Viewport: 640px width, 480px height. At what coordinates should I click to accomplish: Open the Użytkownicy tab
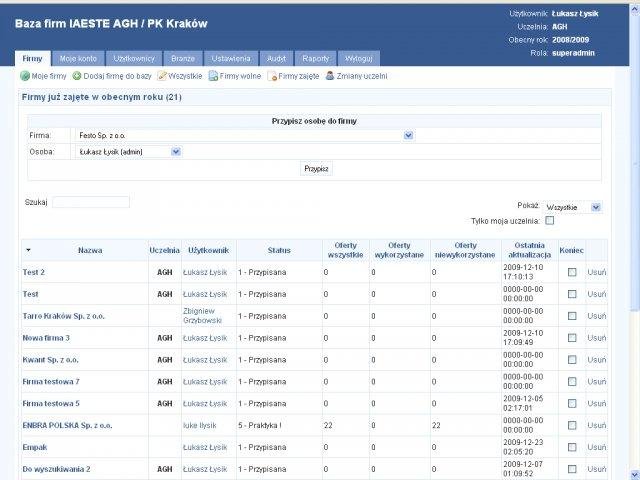click(134, 58)
